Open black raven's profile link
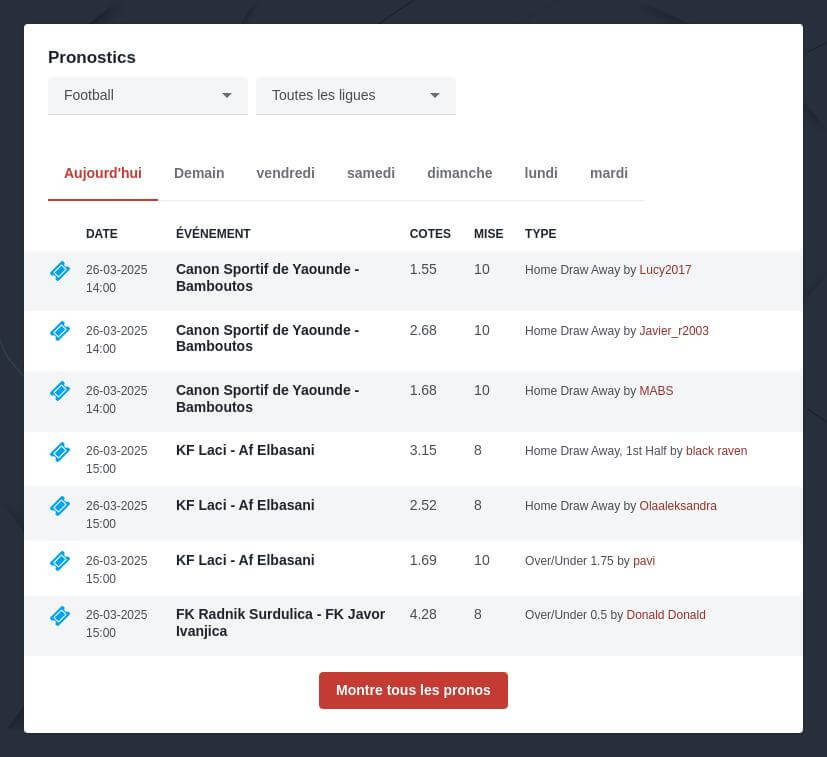The width and height of the screenshot is (827, 757). [716, 451]
